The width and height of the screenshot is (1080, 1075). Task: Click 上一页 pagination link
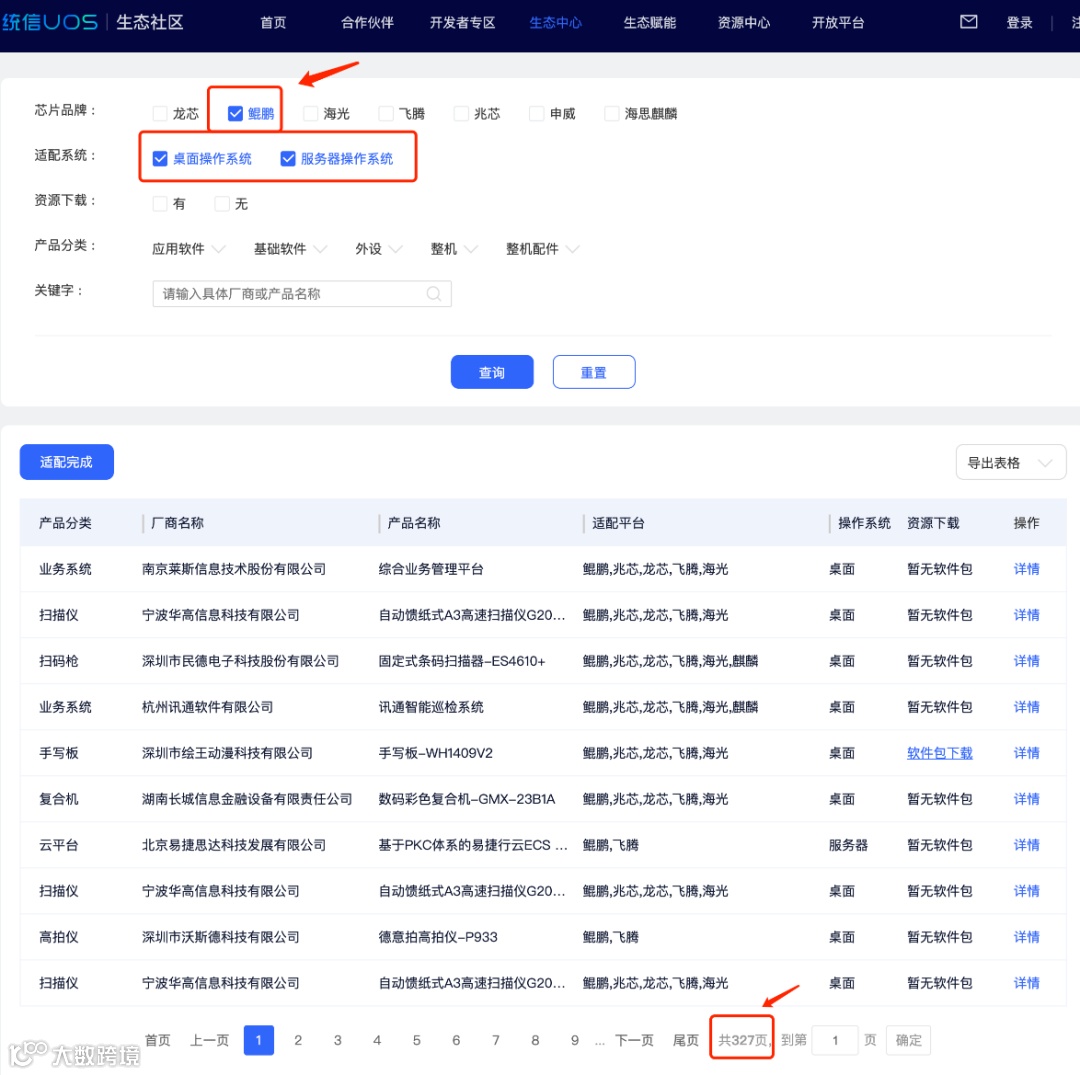[209, 1041]
